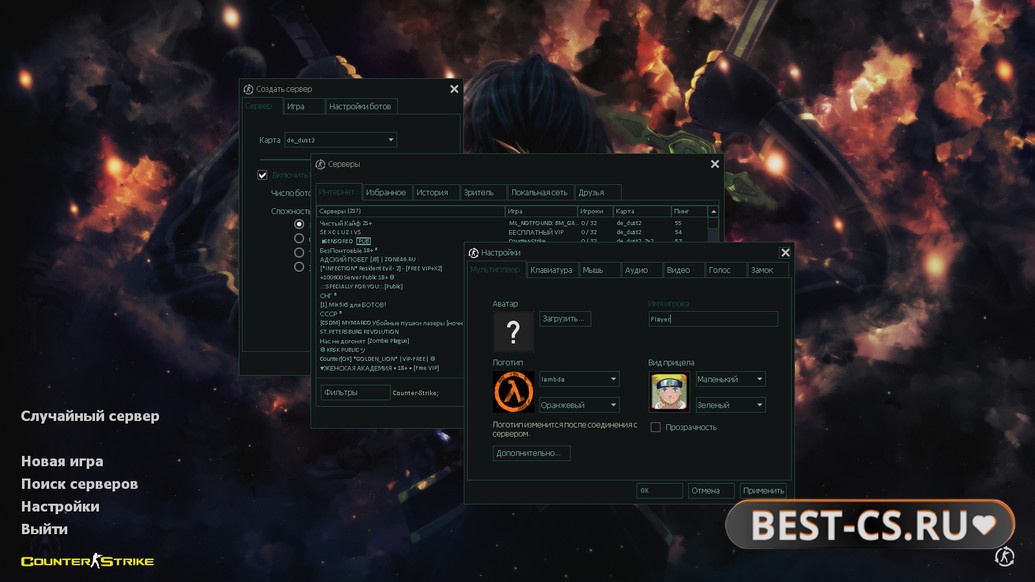Open Настройки from main menu
The height and width of the screenshot is (582, 1035).
pyautogui.click(x=60, y=506)
